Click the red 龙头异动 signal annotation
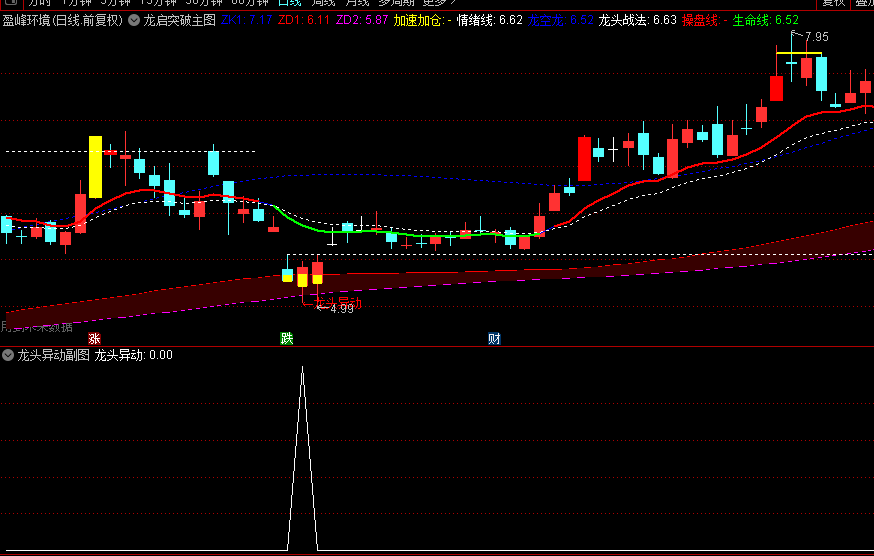The image size is (874, 556). tap(338, 303)
